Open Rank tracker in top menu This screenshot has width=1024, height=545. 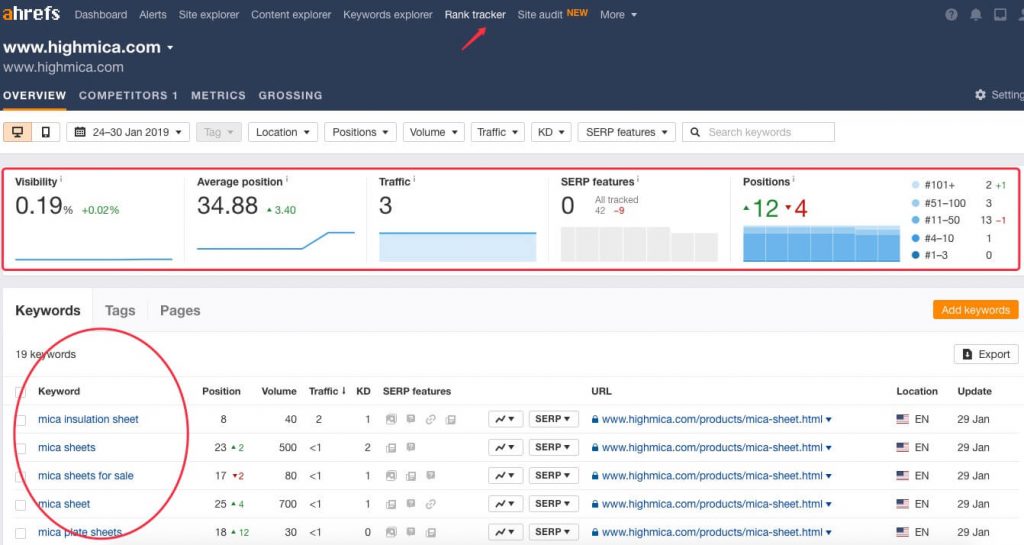[475, 14]
